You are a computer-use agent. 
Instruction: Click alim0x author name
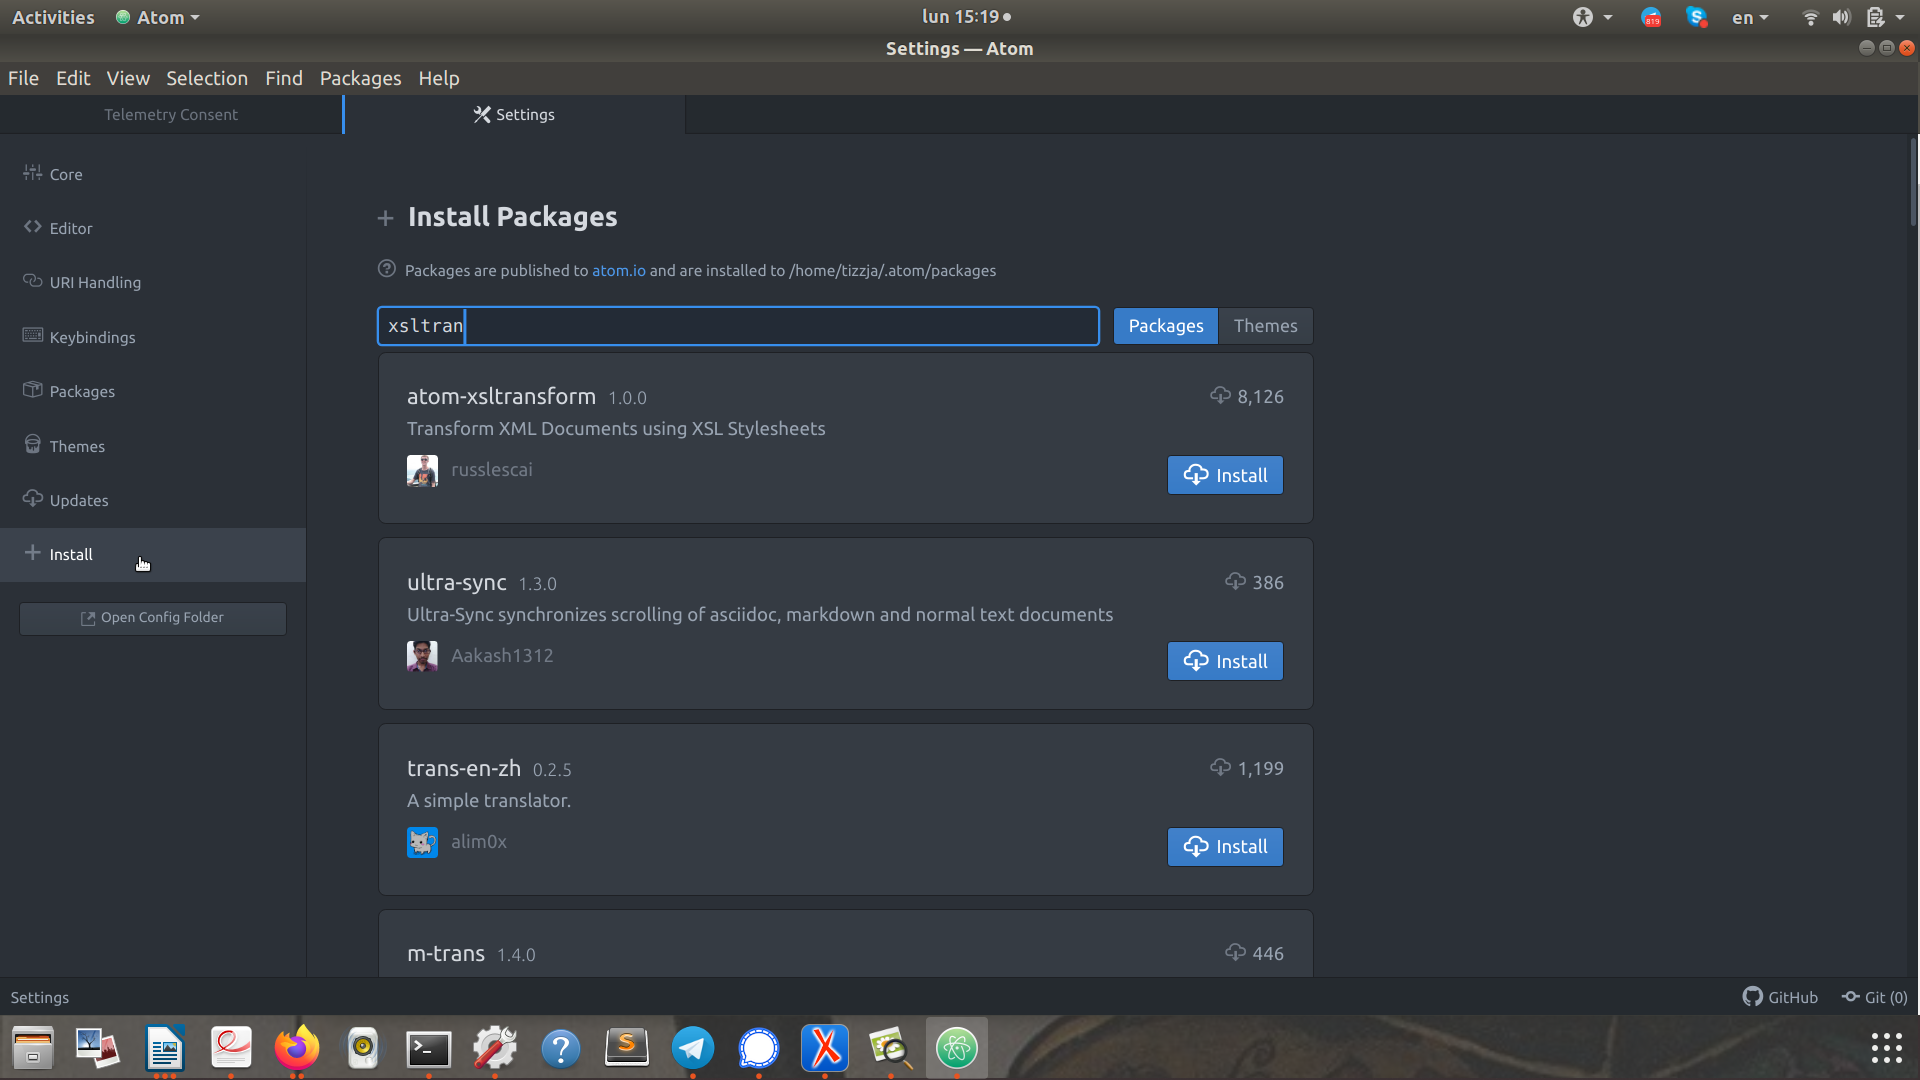[x=479, y=842]
